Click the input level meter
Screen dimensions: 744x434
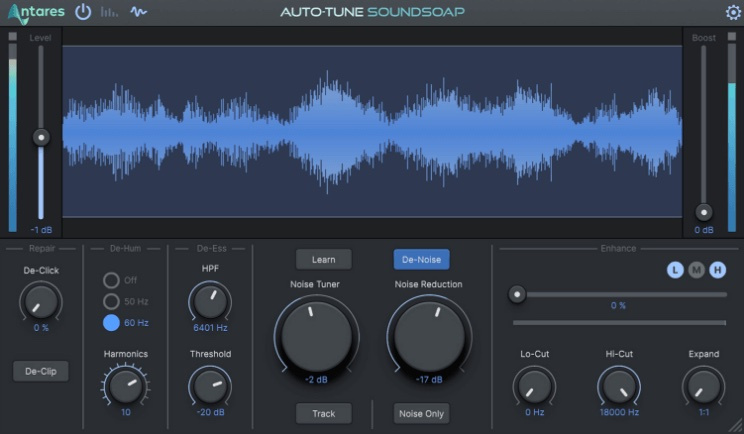pyautogui.click(x=13, y=138)
